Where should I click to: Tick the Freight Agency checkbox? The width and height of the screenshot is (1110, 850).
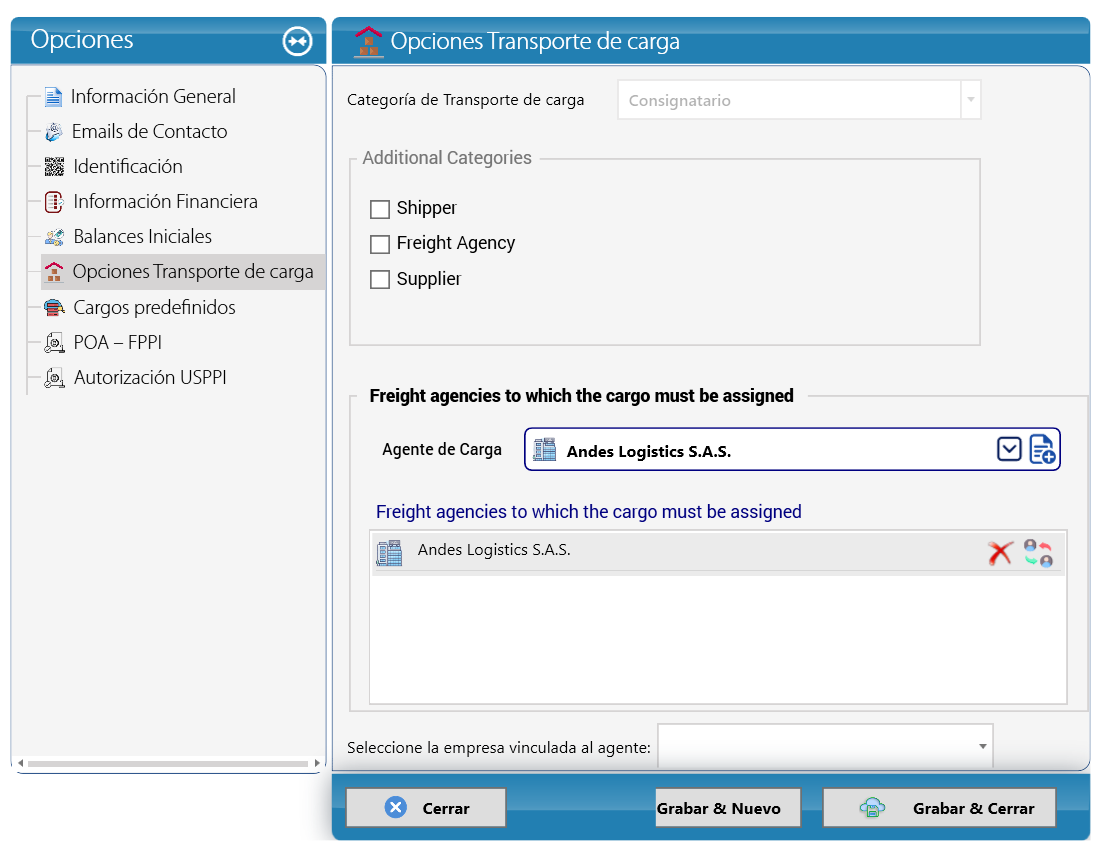(x=380, y=244)
